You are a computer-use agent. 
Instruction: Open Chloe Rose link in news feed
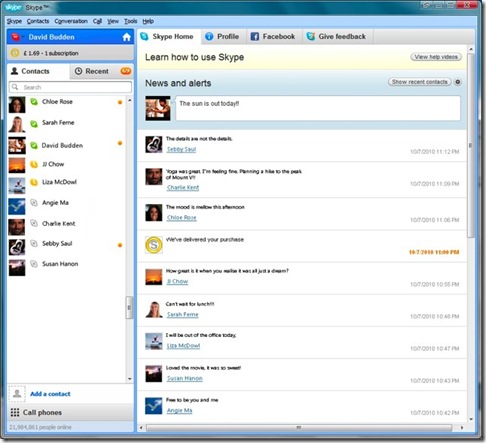(182, 217)
